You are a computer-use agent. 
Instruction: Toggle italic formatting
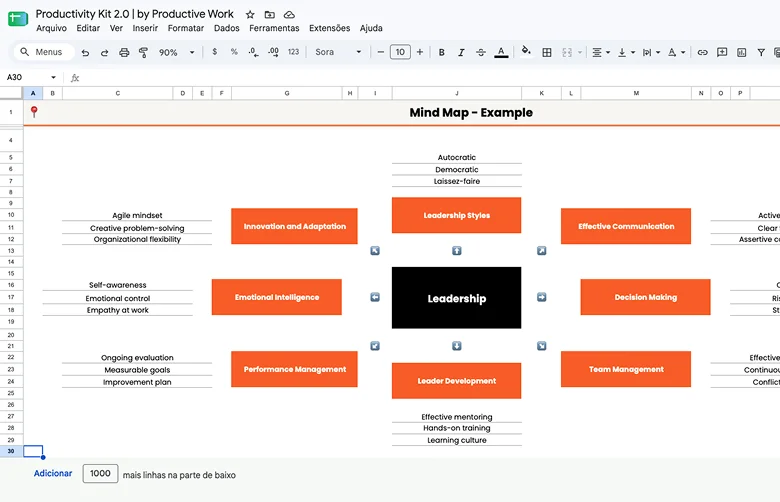461,52
